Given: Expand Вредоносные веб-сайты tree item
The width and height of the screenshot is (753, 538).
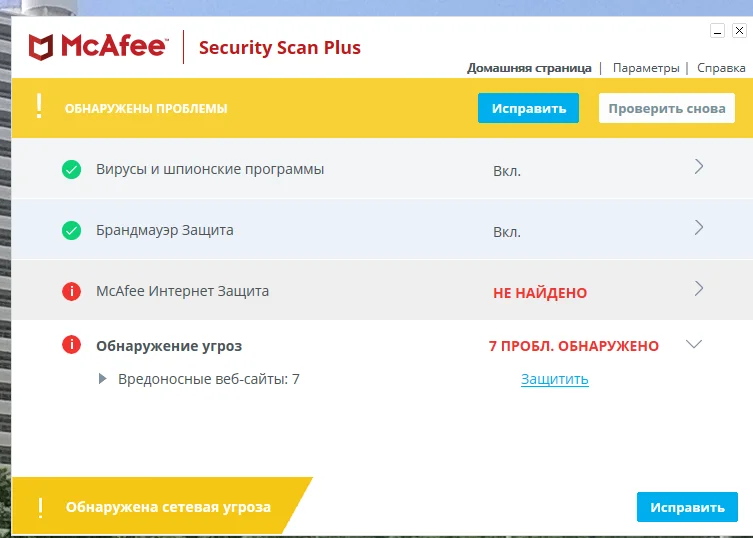Looking at the screenshot, I should [x=103, y=379].
